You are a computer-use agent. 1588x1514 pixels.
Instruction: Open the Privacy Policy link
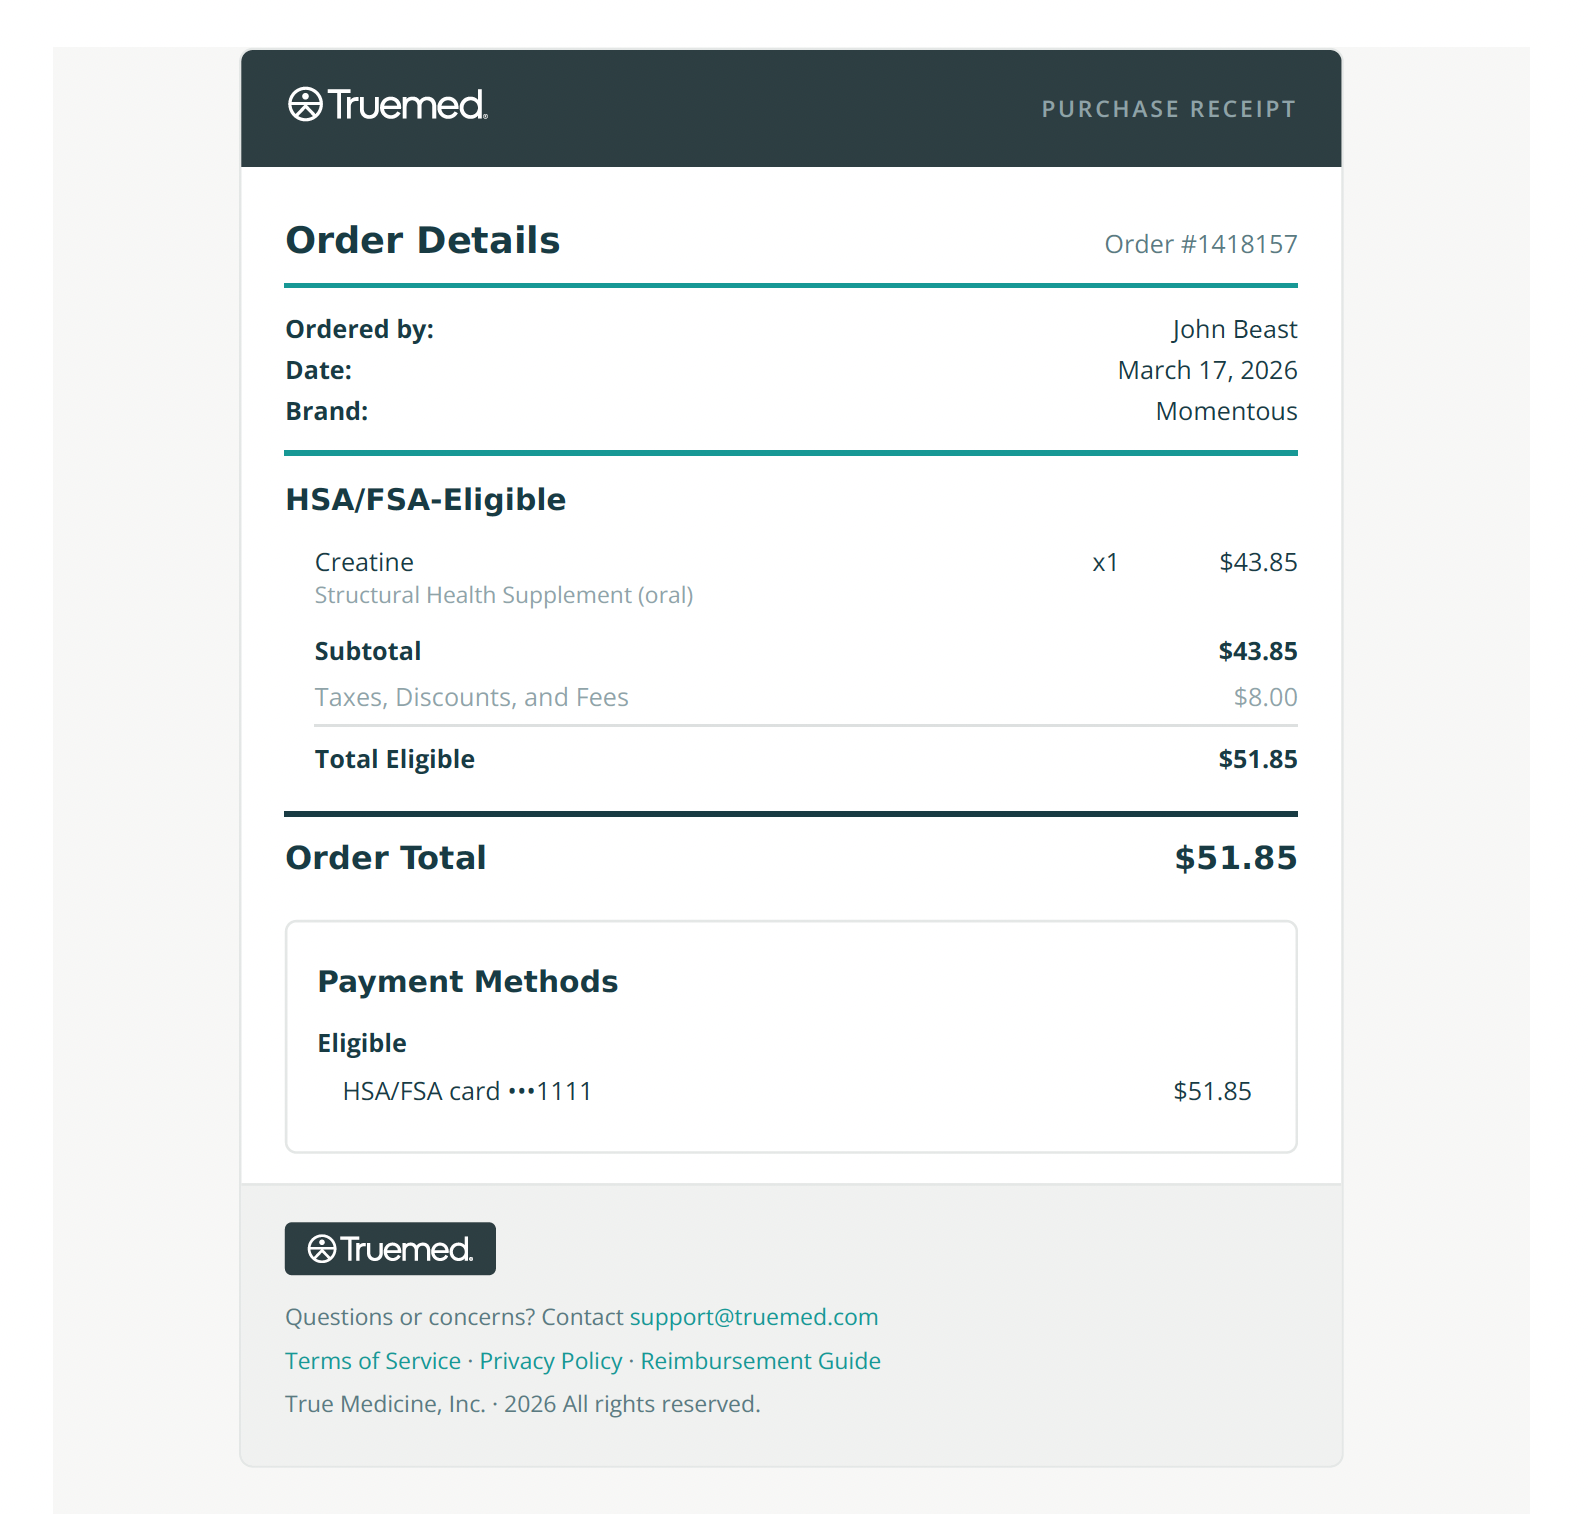tap(551, 1361)
